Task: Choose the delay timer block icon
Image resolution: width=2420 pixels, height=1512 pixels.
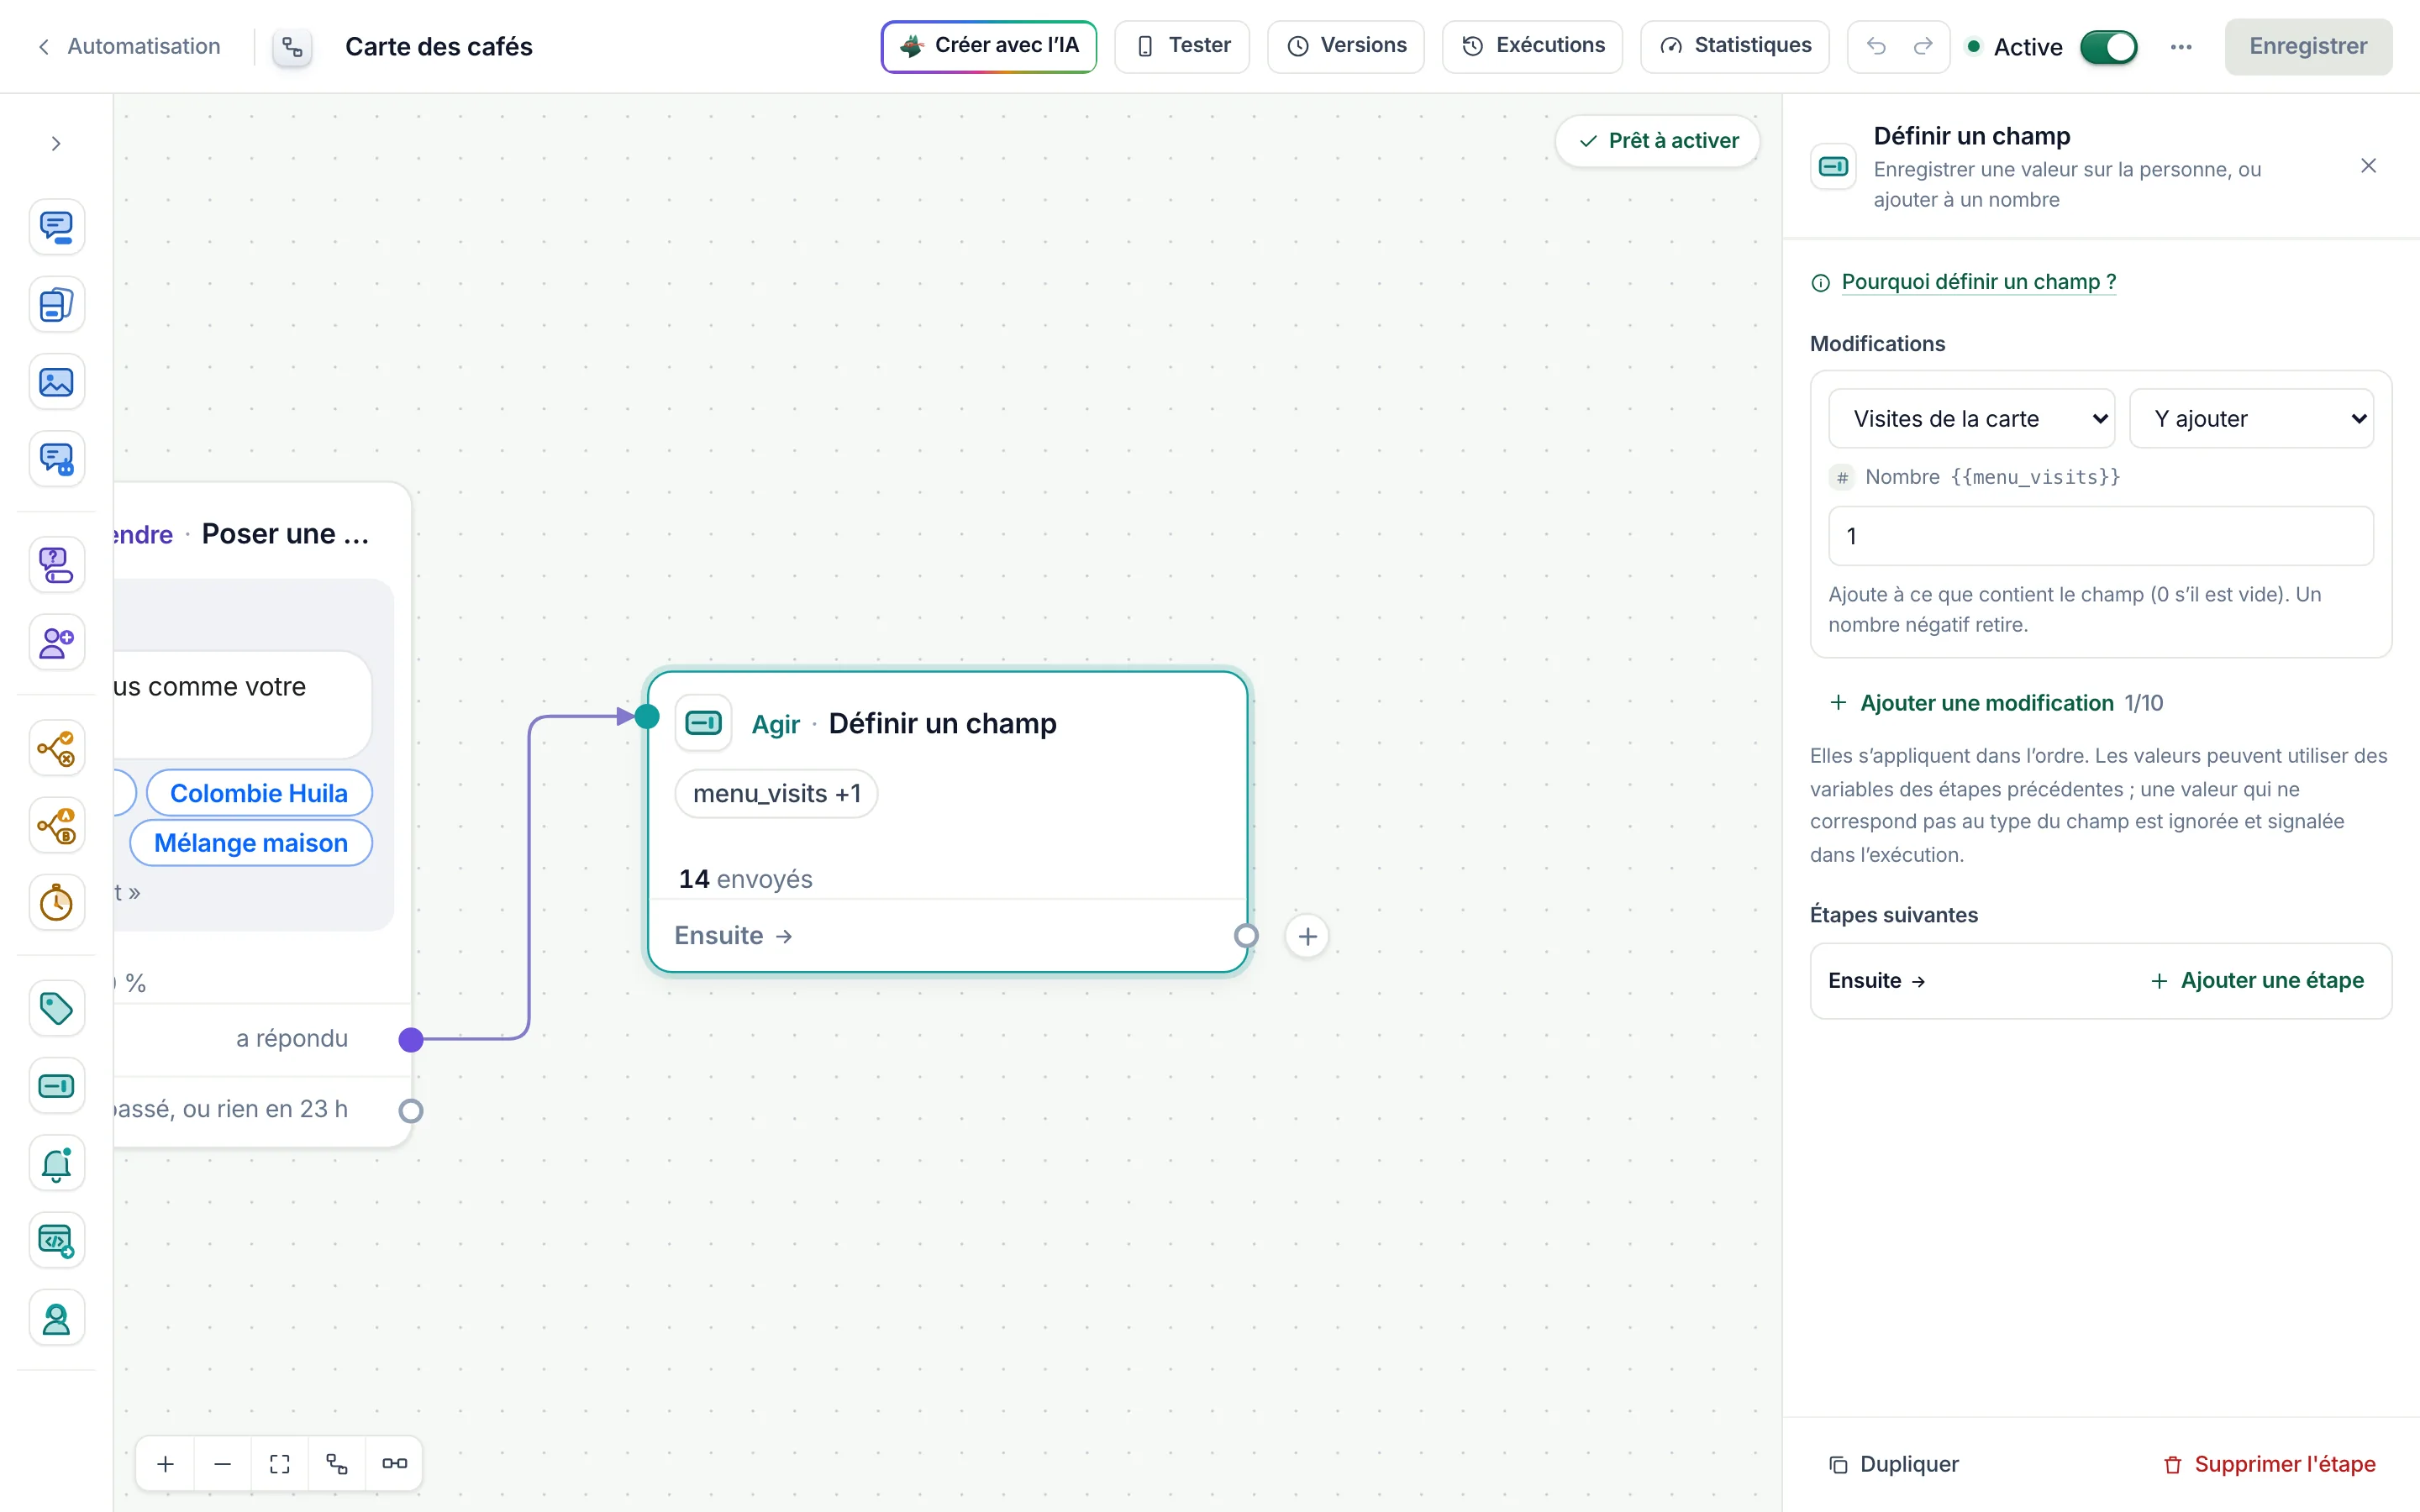Action: point(56,903)
